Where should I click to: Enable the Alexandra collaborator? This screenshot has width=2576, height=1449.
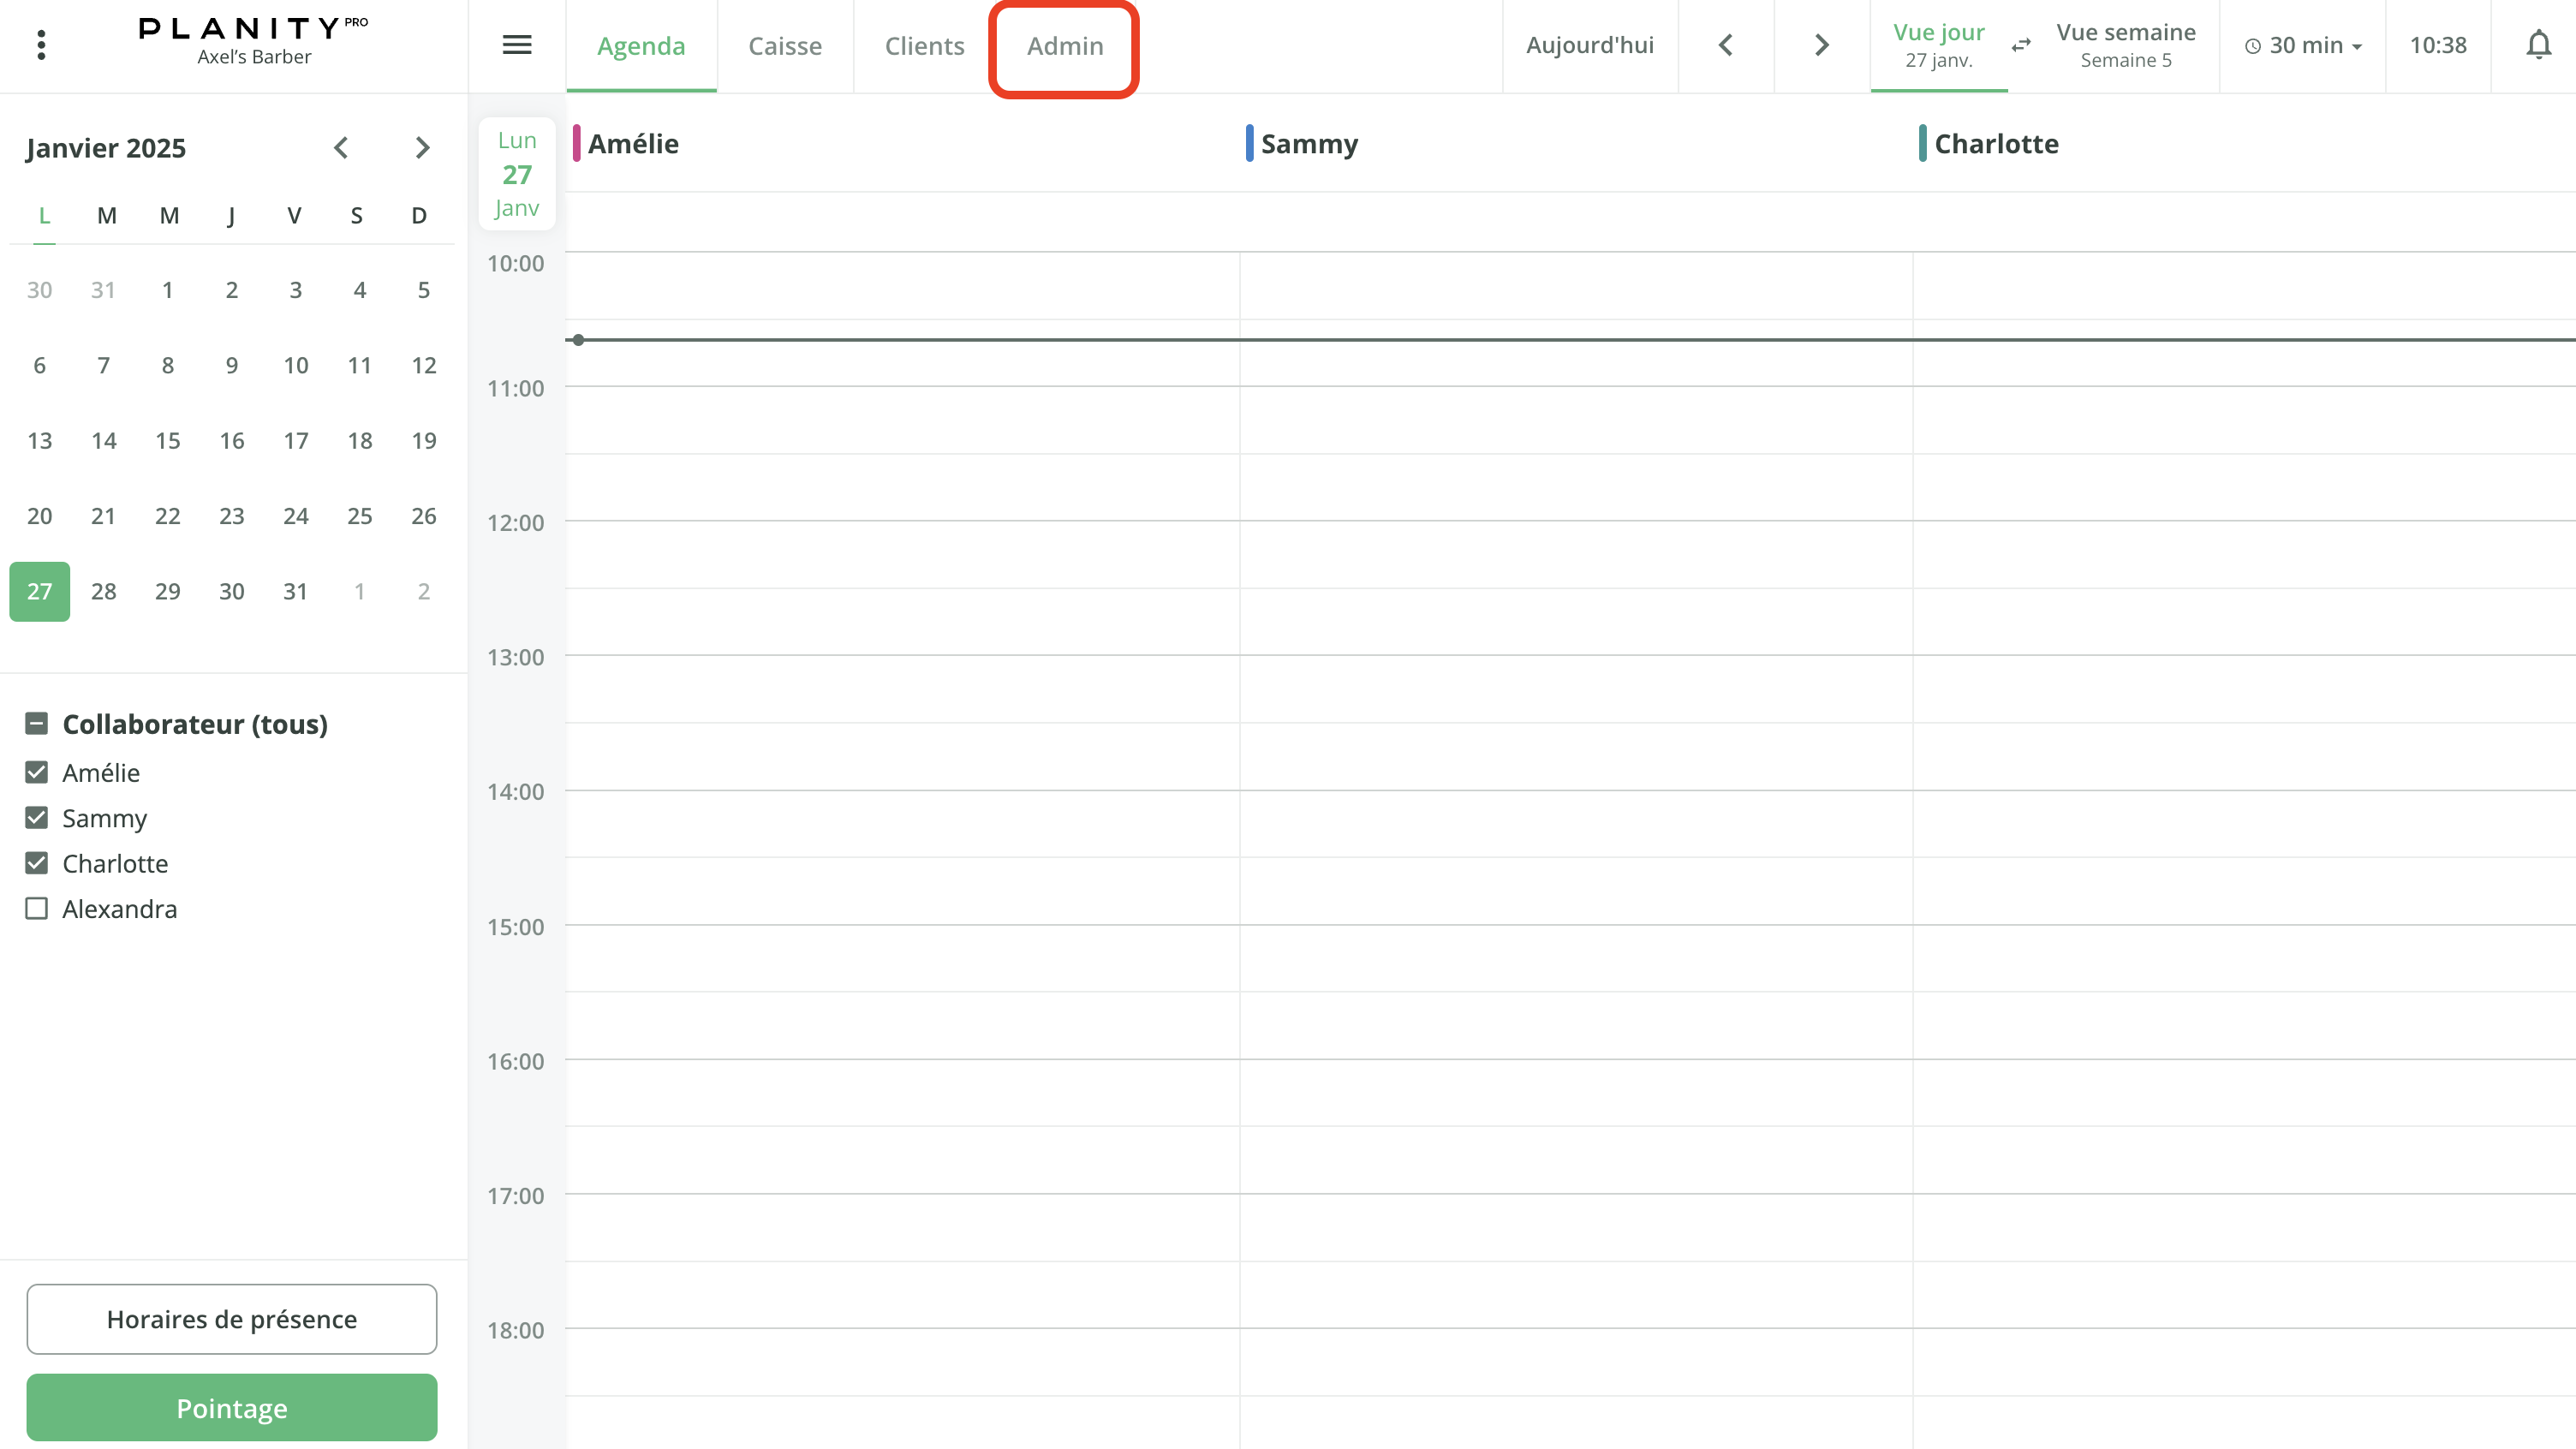37,908
